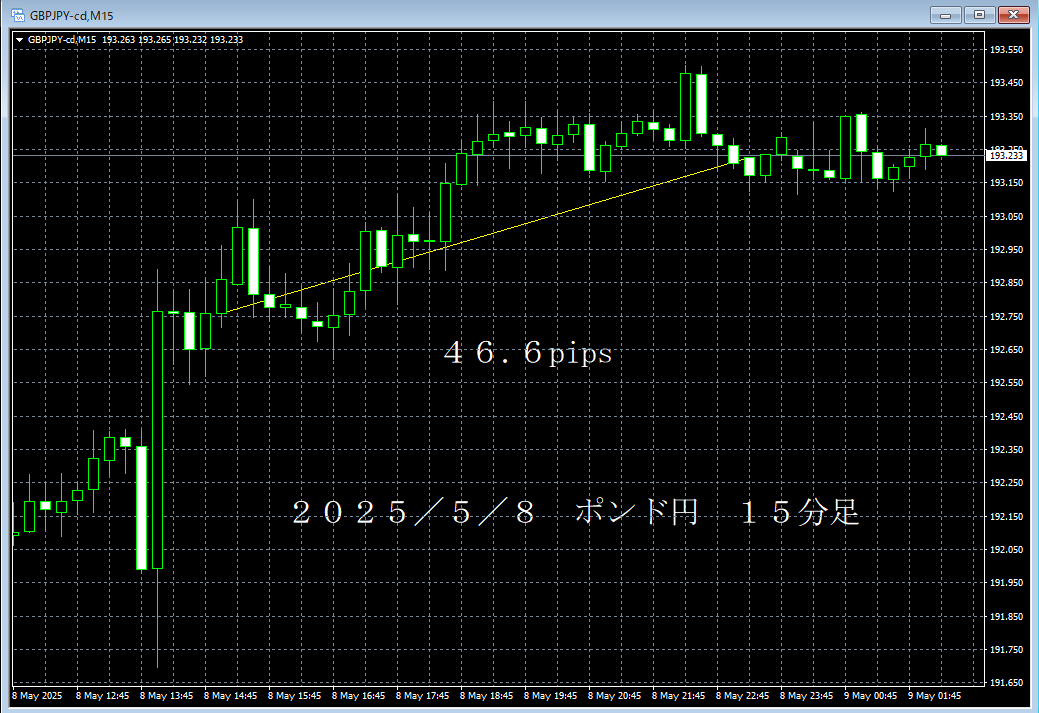Click the current price marker 193.233
1039x713 pixels.
point(1006,155)
